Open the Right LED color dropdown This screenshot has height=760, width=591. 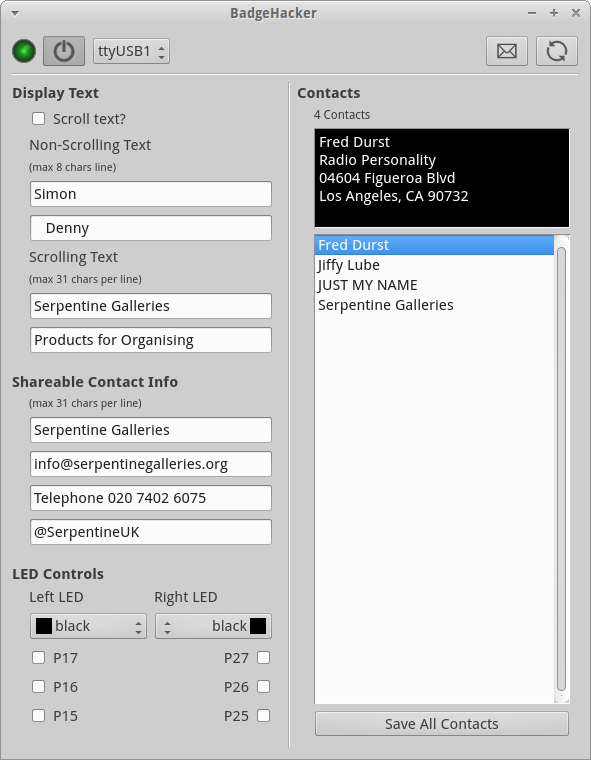click(213, 626)
